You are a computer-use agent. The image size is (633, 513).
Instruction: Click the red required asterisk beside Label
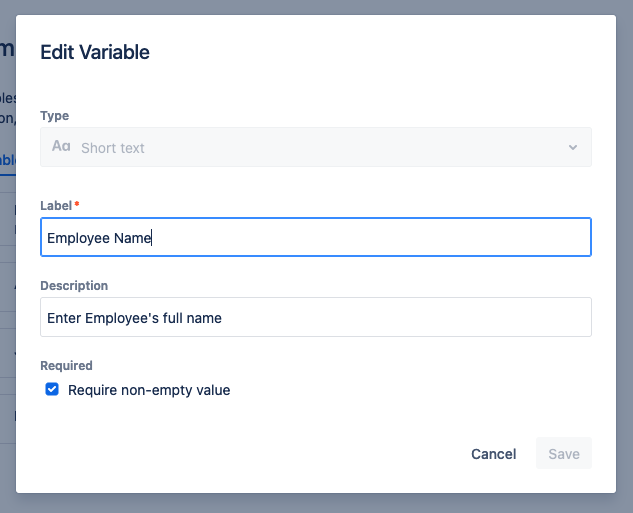click(x=77, y=205)
